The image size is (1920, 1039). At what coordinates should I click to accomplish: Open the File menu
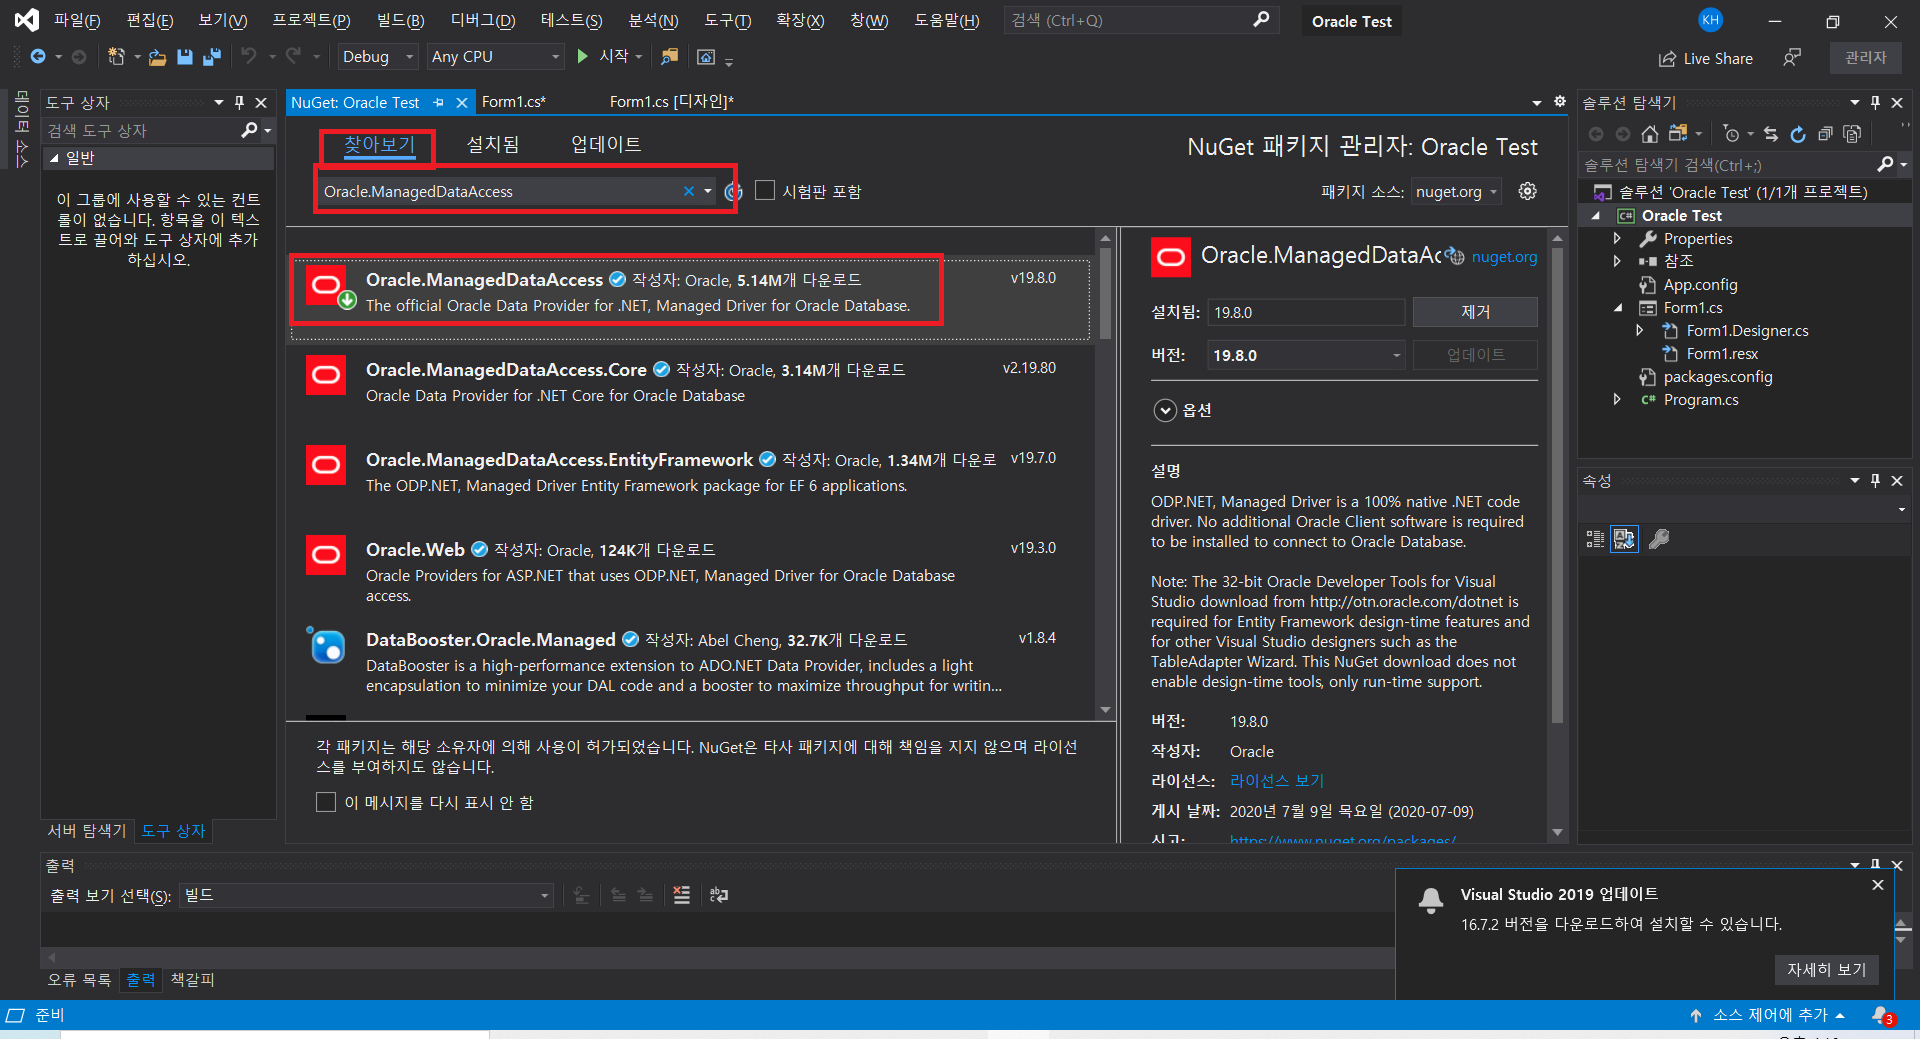(x=77, y=20)
